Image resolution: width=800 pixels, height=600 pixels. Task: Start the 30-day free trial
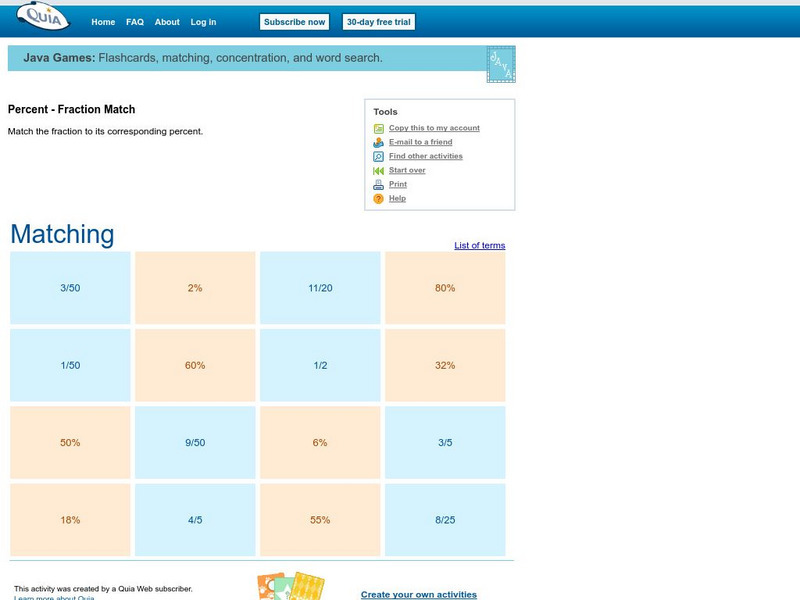[x=380, y=21]
